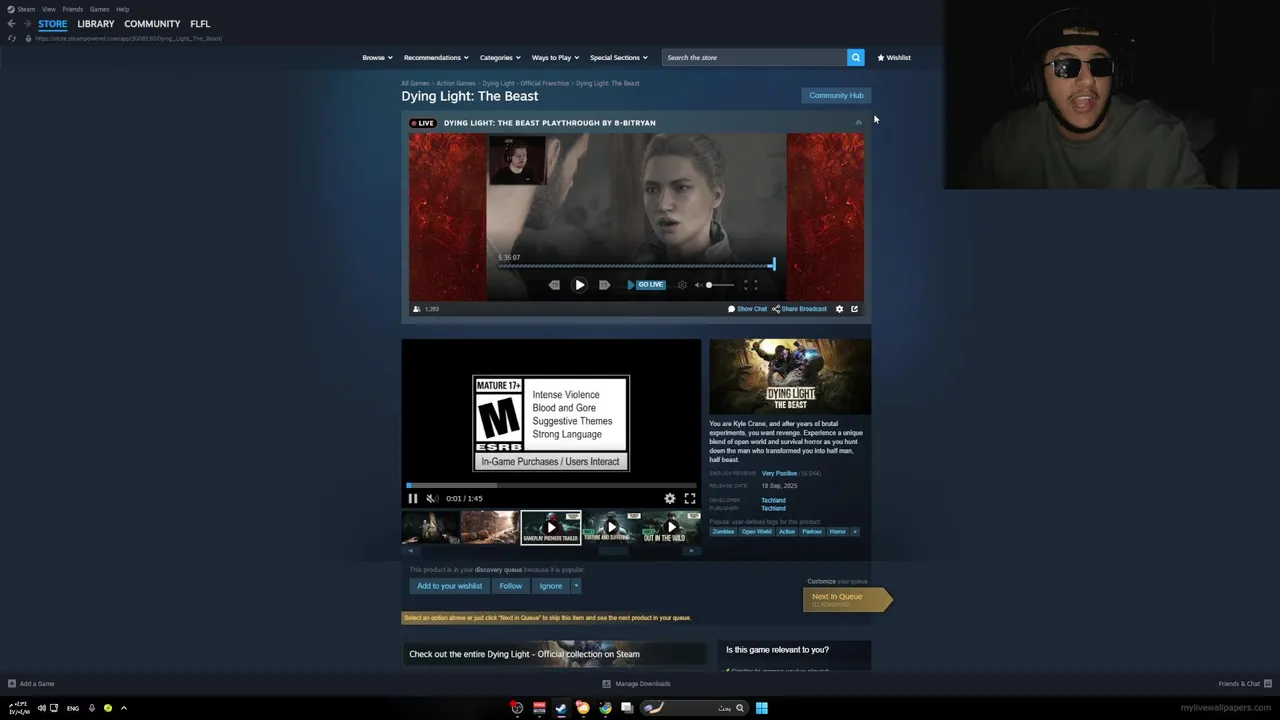This screenshot has height=720, width=1280.
Task: Open the STORE tab
Action: [53, 23]
